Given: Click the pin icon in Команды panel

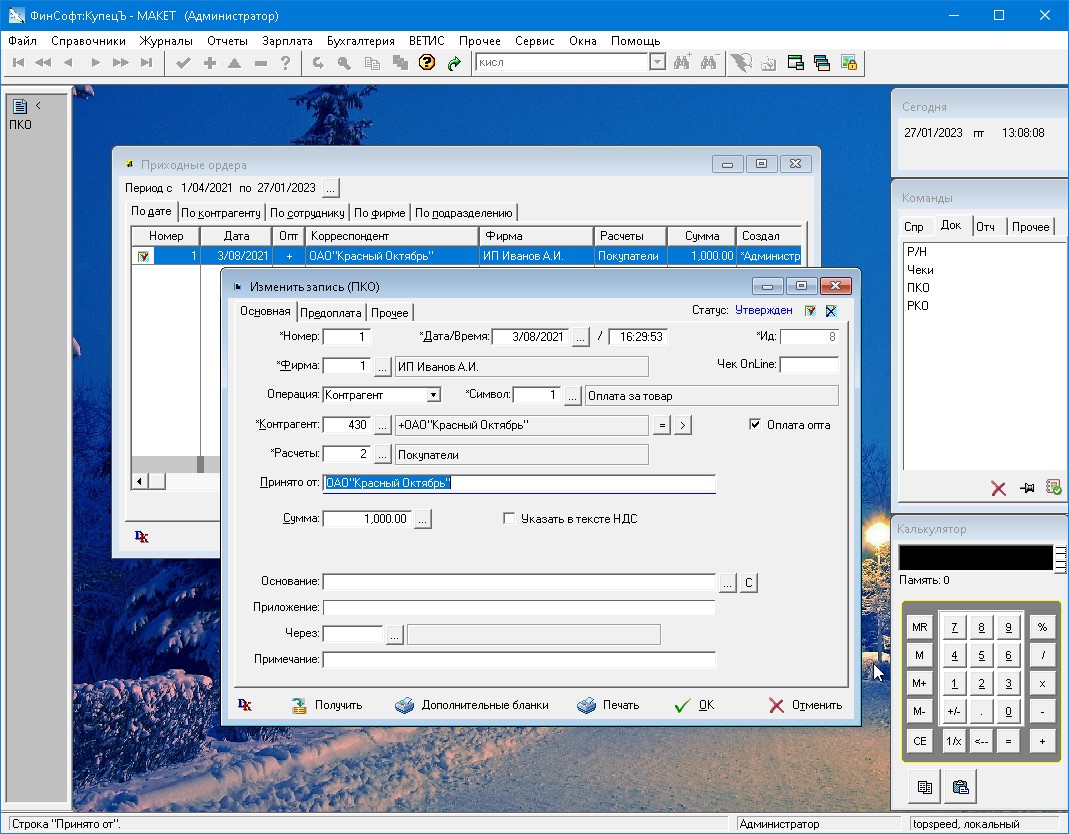Looking at the screenshot, I should click(x=1026, y=488).
